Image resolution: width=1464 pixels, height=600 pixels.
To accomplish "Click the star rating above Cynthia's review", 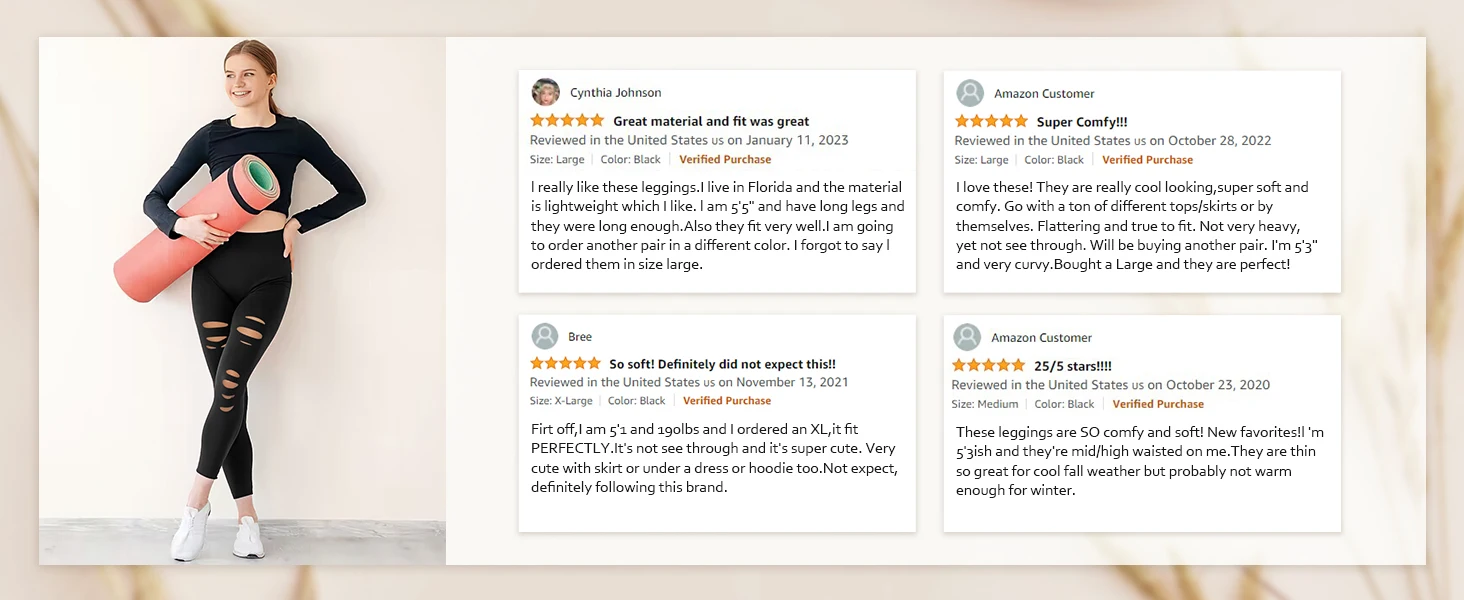I will (567, 121).
